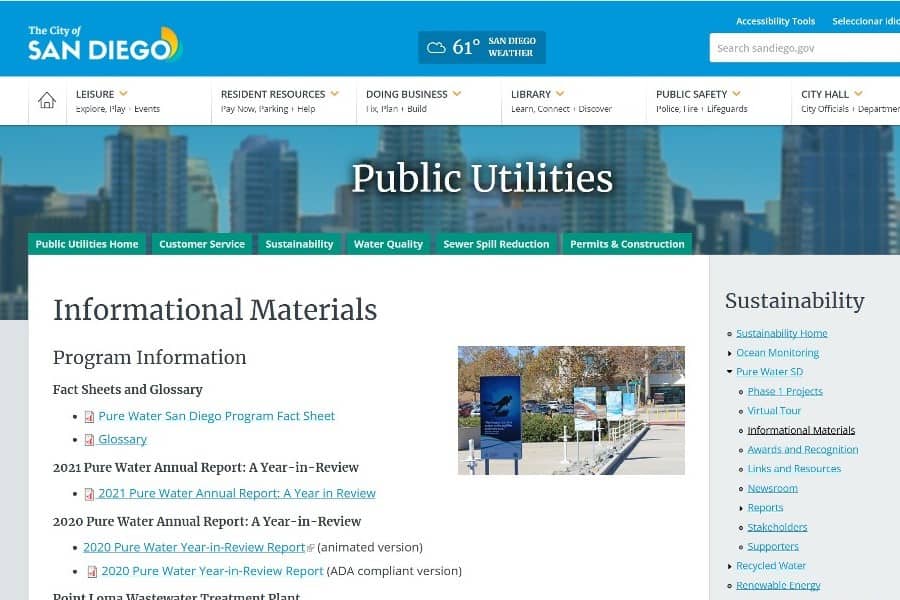The height and width of the screenshot is (600, 900).
Task: Open the Sewer Spill Reduction tab
Action: (x=496, y=244)
